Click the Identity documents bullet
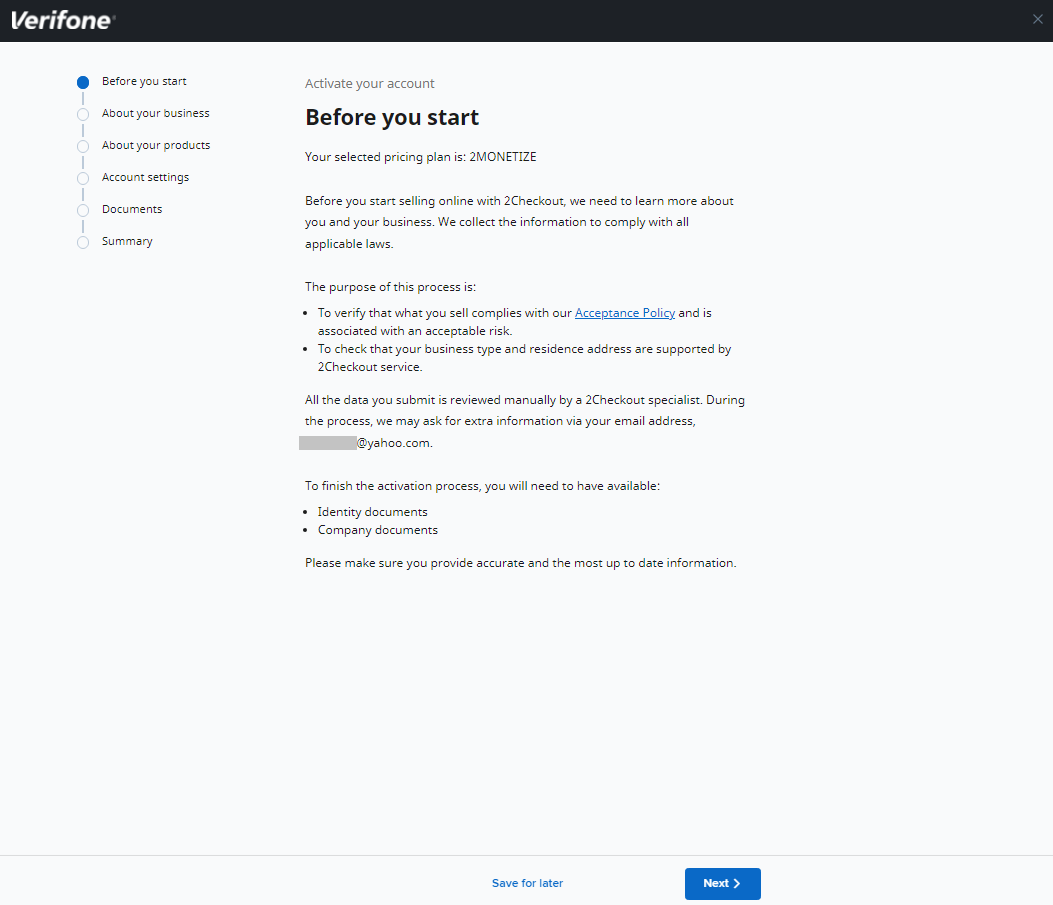 373,512
